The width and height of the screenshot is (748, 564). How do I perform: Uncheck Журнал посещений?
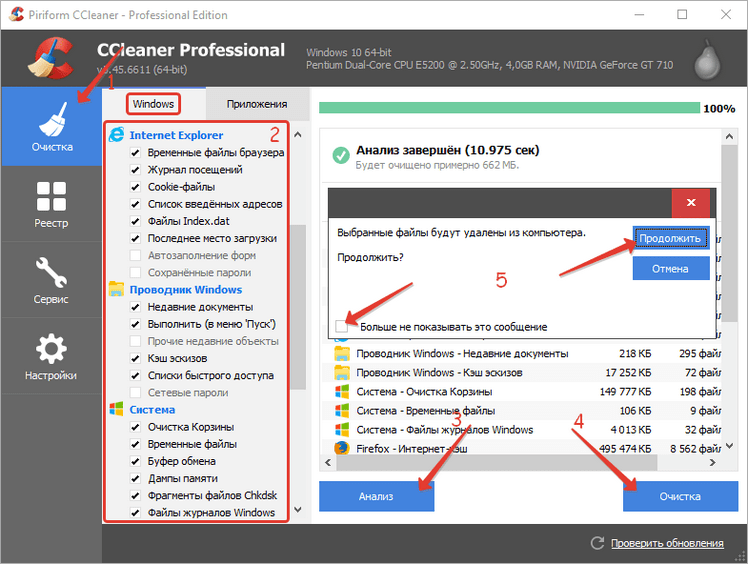click(x=135, y=170)
